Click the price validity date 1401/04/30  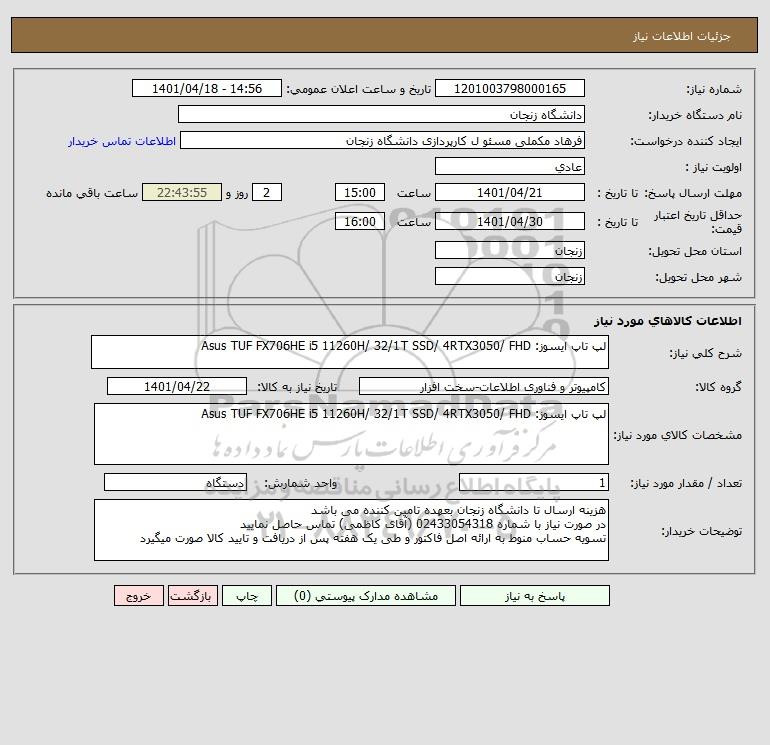coord(510,221)
